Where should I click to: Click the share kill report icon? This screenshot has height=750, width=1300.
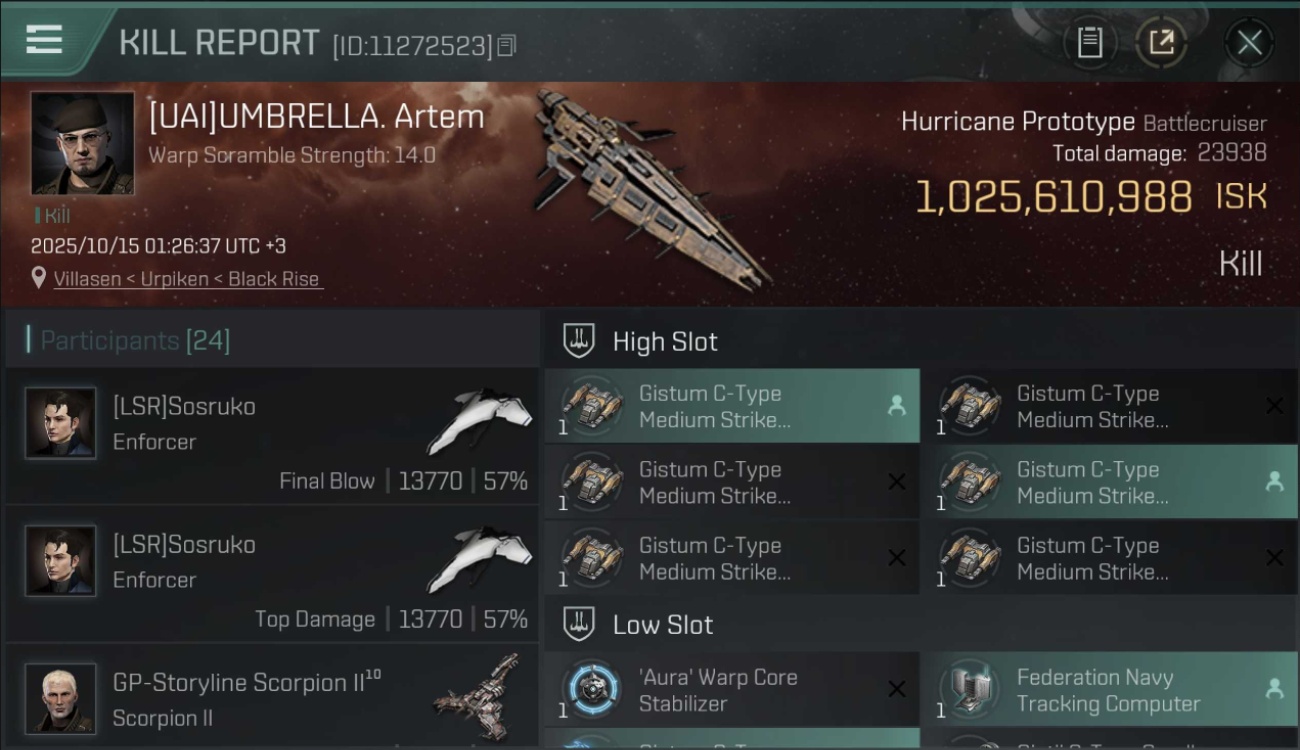point(1161,42)
